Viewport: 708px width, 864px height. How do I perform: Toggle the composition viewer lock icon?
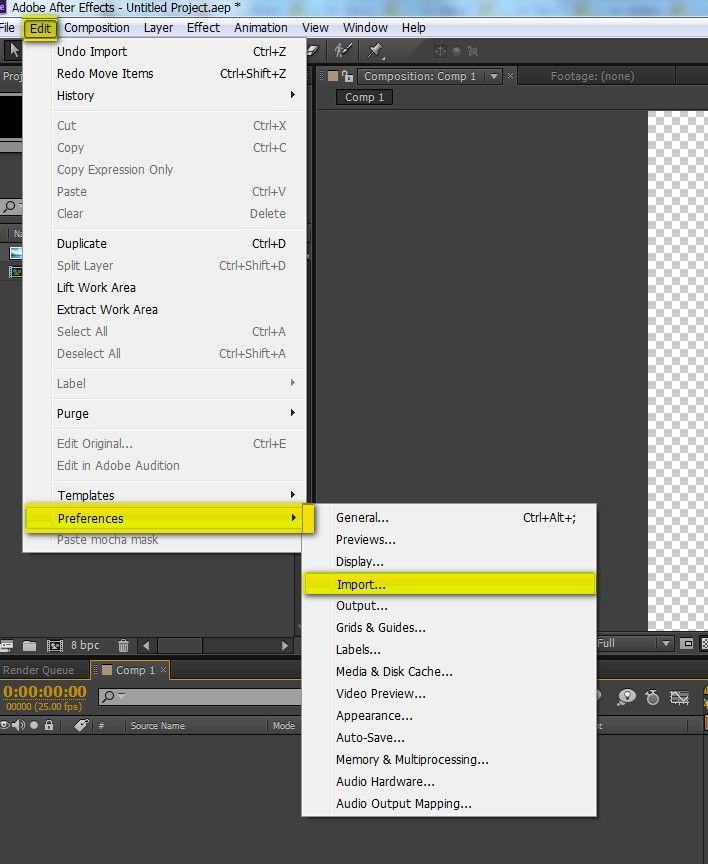(347, 76)
